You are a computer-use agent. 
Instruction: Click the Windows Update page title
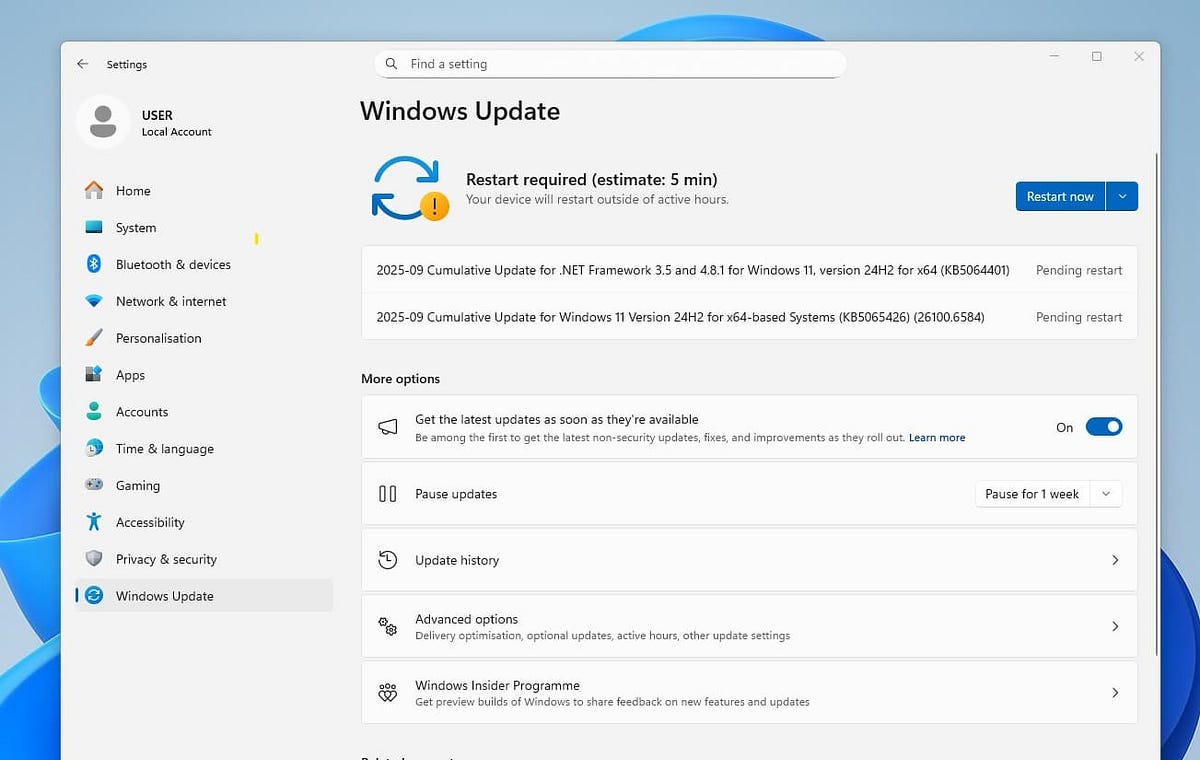pos(460,111)
